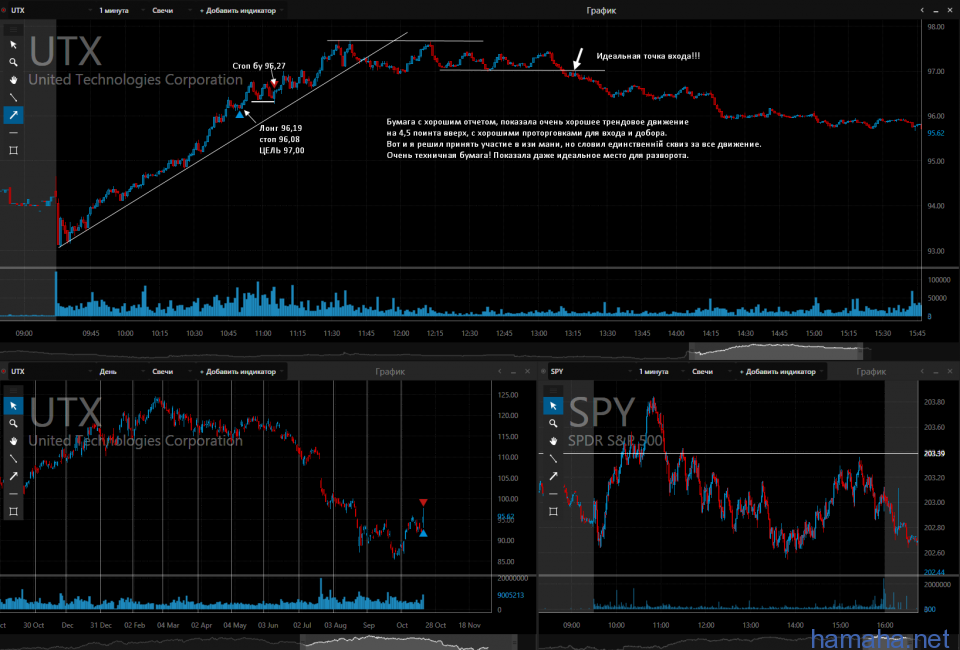Image resolution: width=960 pixels, height=650 pixels.
Task: Select the highlighted pointer tool in the UTX daily chart
Action: pyautogui.click(x=13, y=406)
